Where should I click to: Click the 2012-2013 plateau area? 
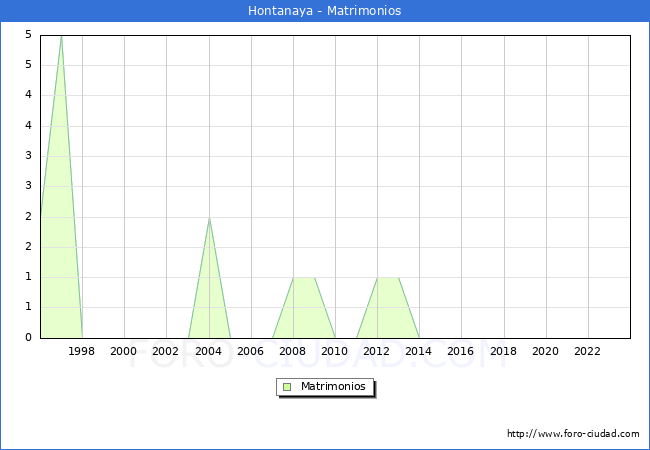pos(388,307)
